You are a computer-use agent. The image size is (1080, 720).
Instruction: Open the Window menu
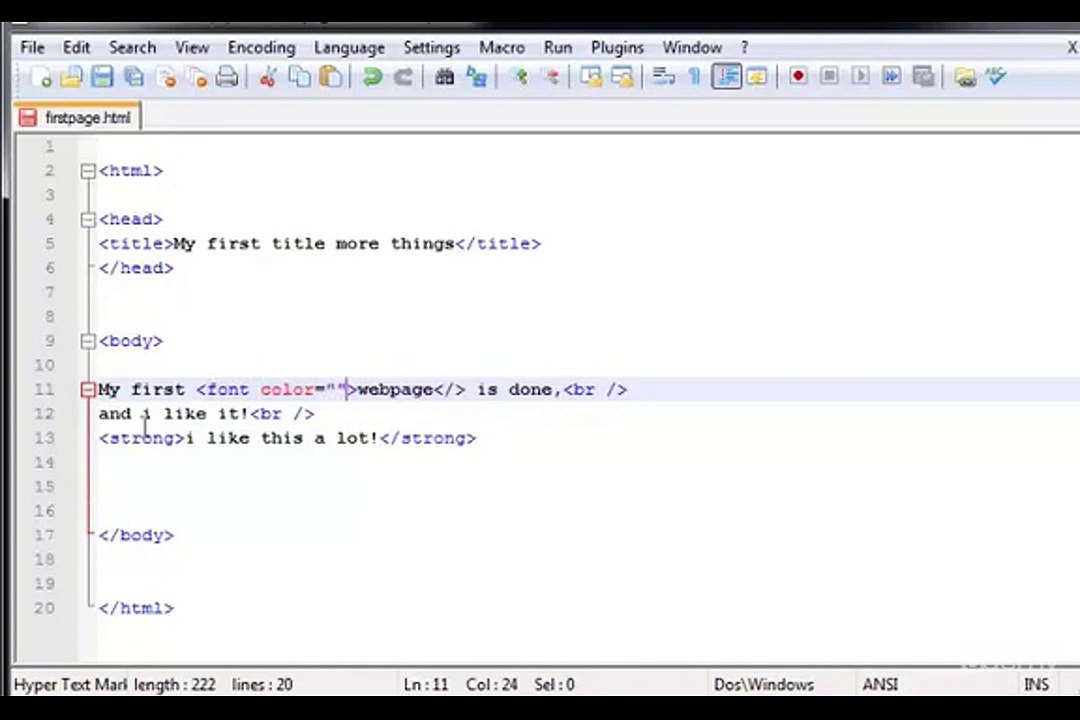click(x=692, y=48)
